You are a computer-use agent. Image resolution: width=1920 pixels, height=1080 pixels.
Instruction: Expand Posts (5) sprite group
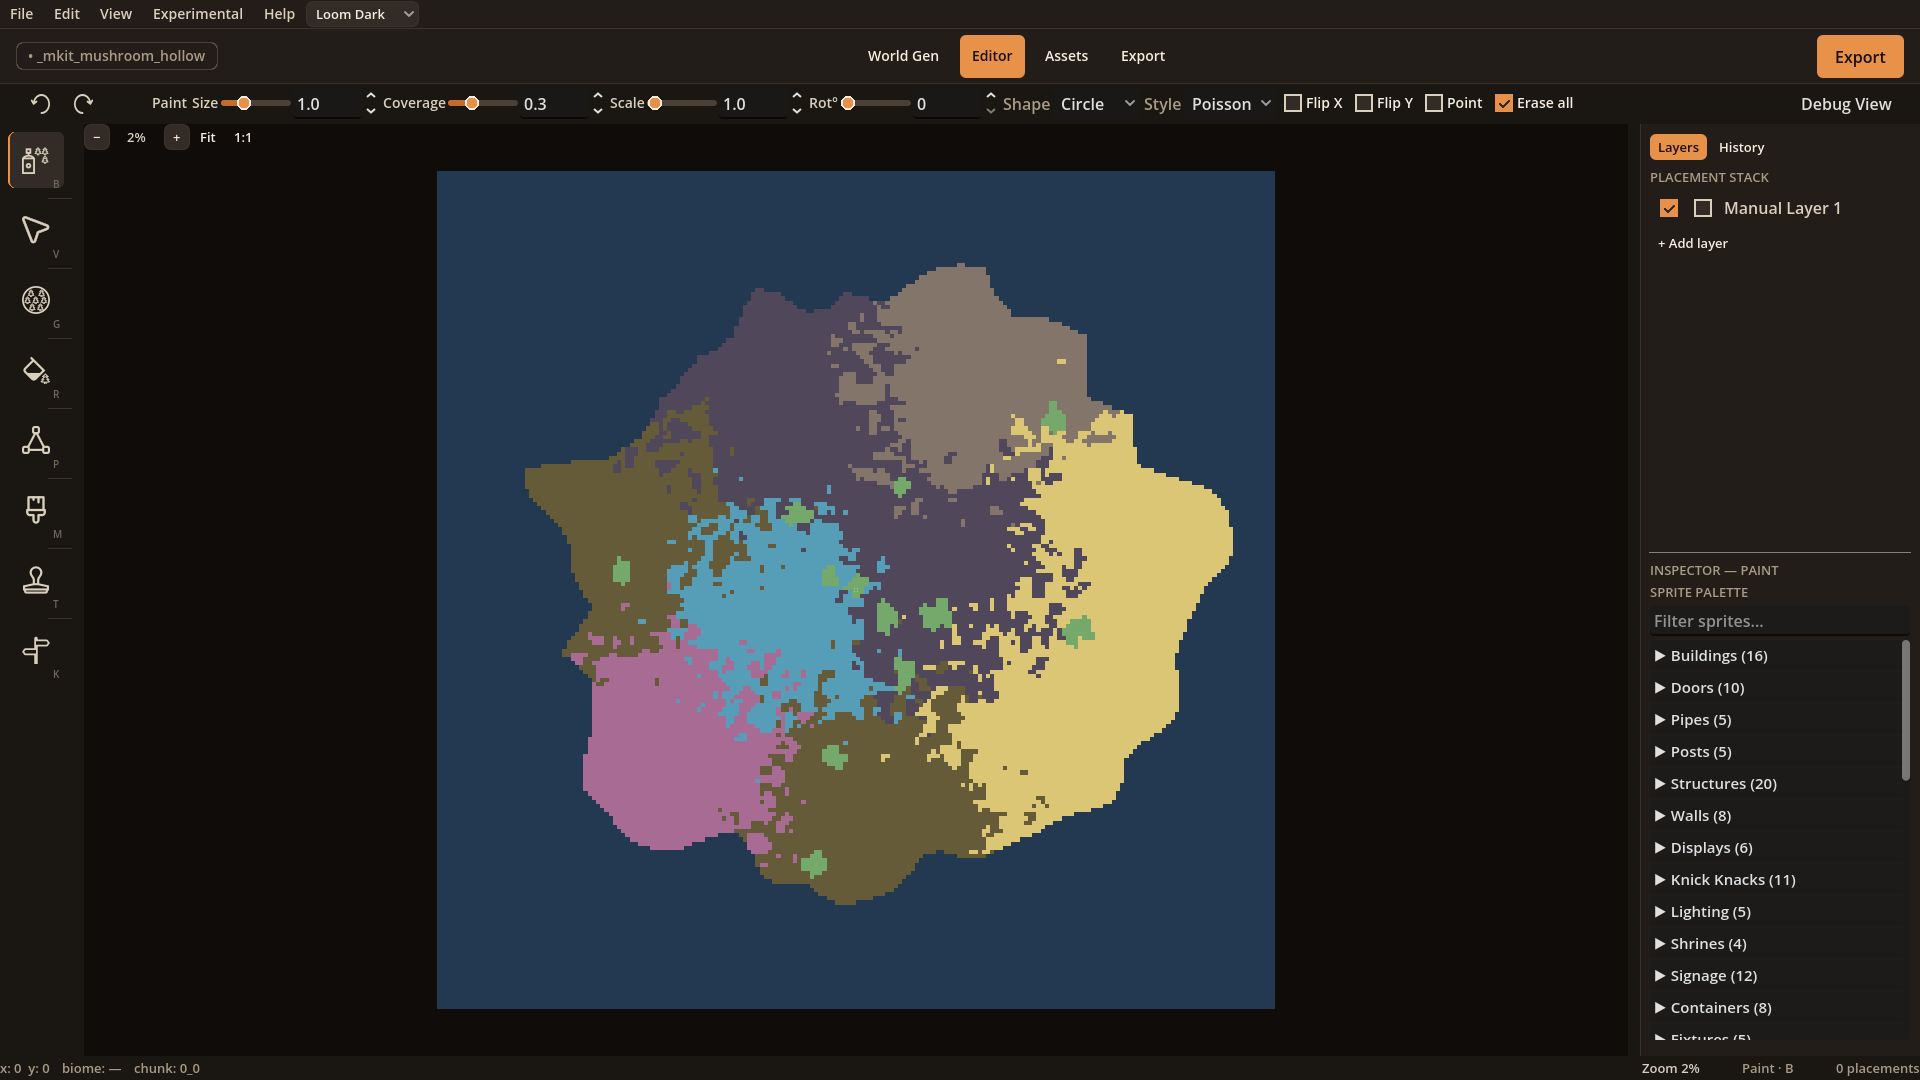point(1775,752)
